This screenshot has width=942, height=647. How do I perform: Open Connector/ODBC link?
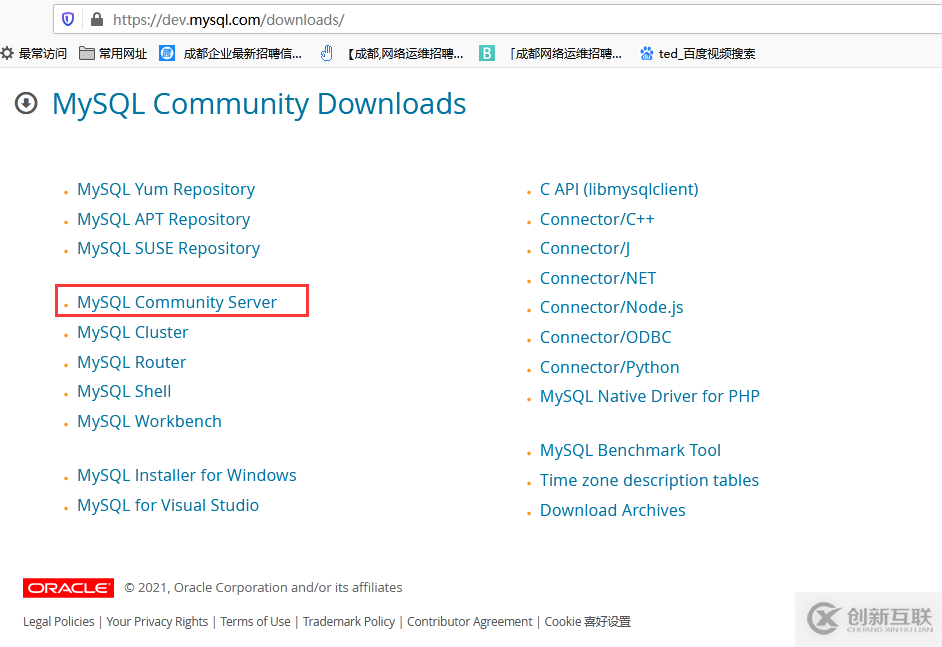606,337
